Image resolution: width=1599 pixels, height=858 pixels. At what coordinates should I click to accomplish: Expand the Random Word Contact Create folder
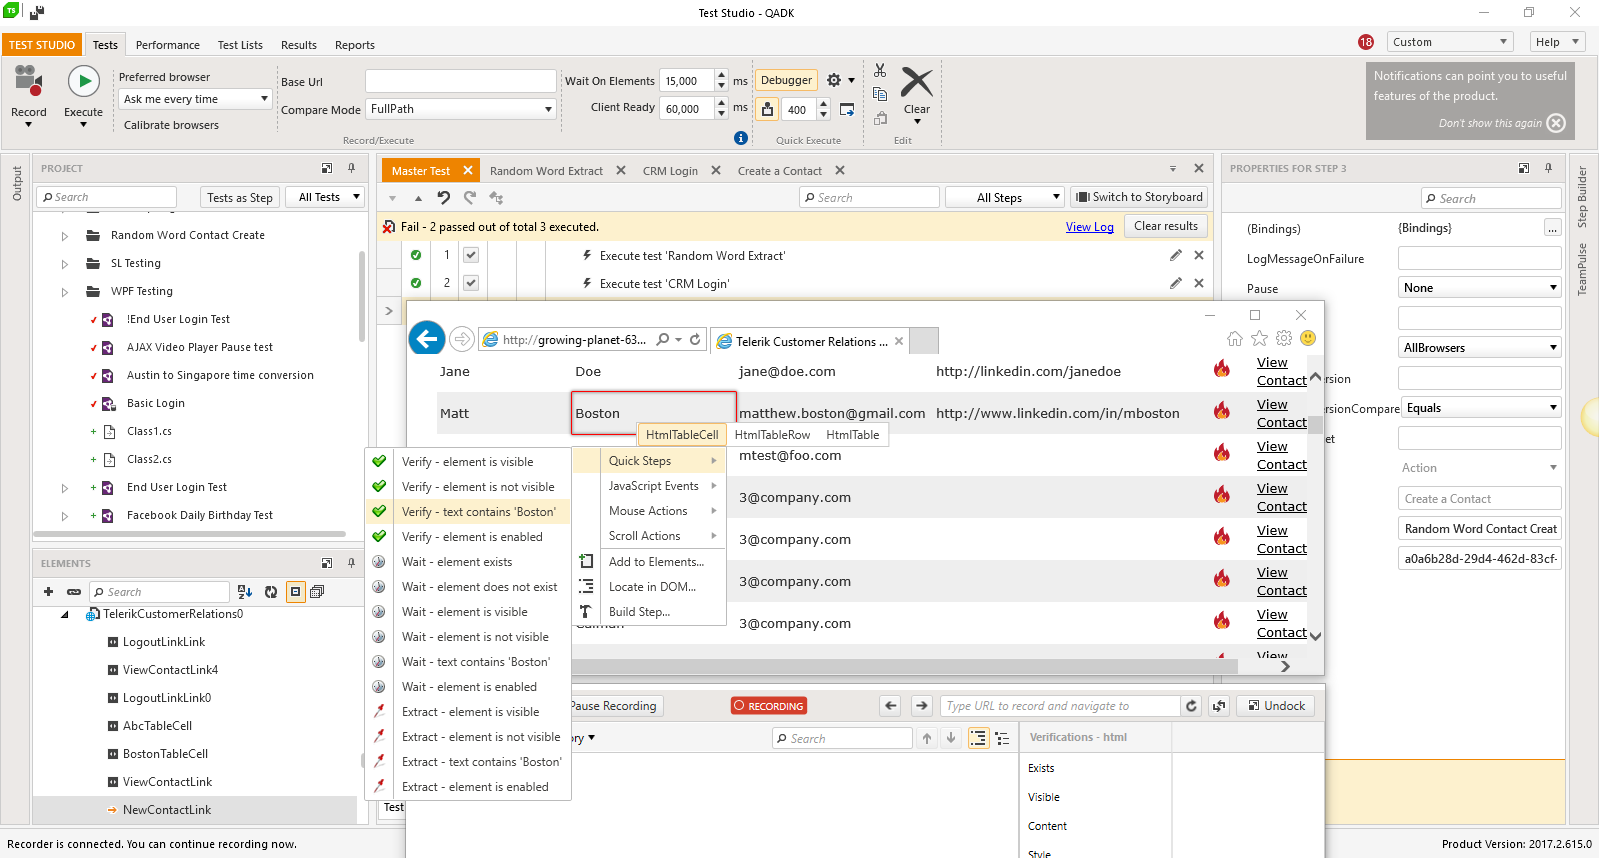point(64,236)
